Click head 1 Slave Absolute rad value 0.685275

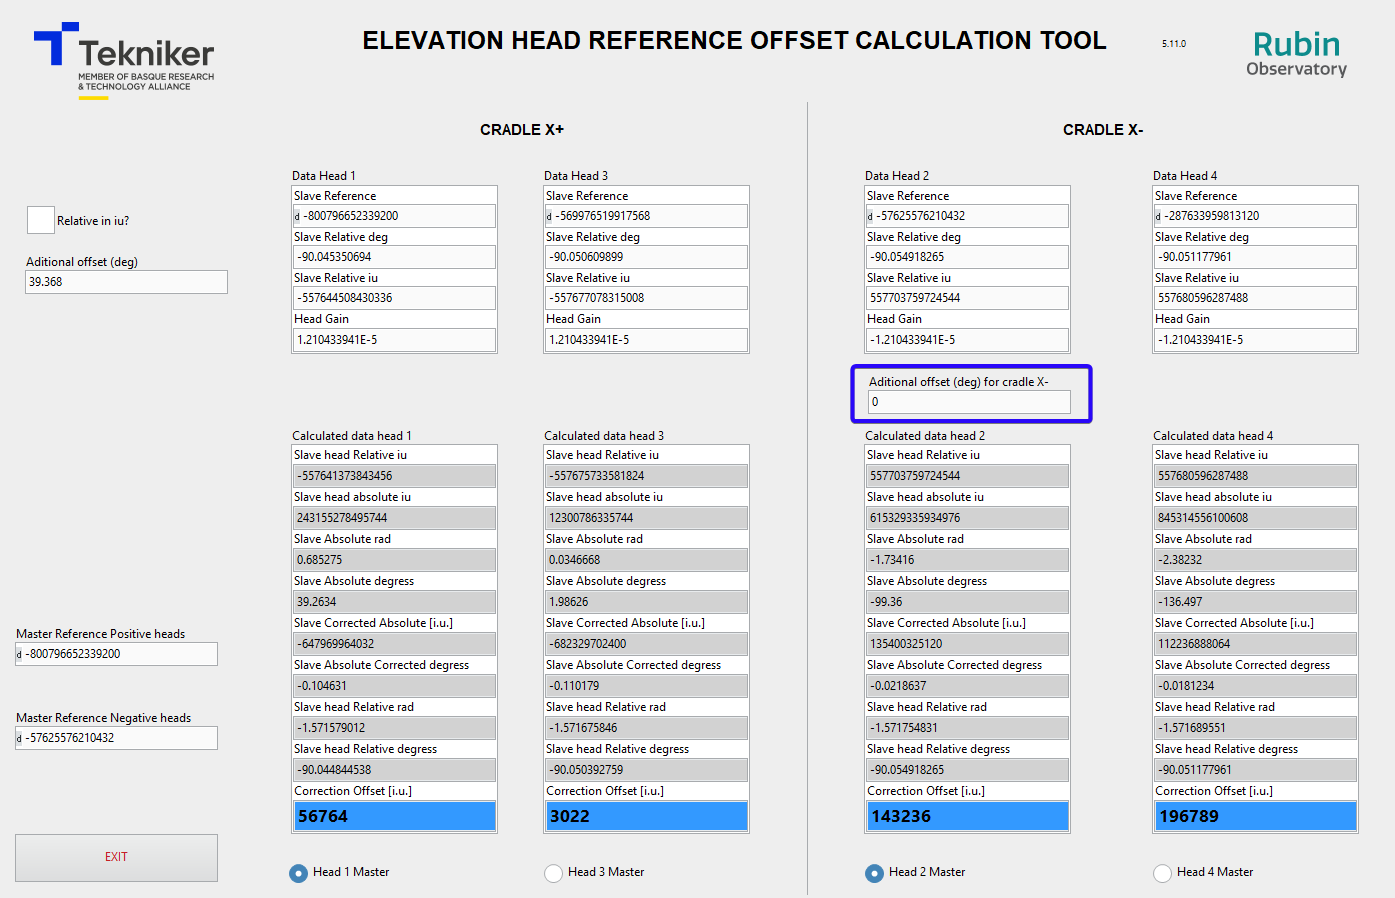coord(394,560)
